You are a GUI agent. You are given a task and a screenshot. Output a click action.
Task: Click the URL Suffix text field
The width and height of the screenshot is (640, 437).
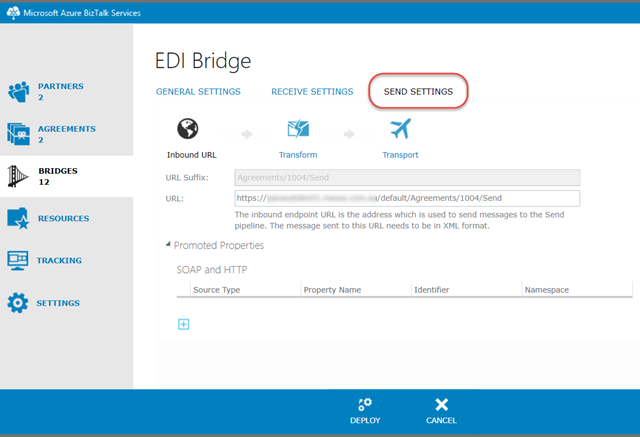[x=406, y=177]
